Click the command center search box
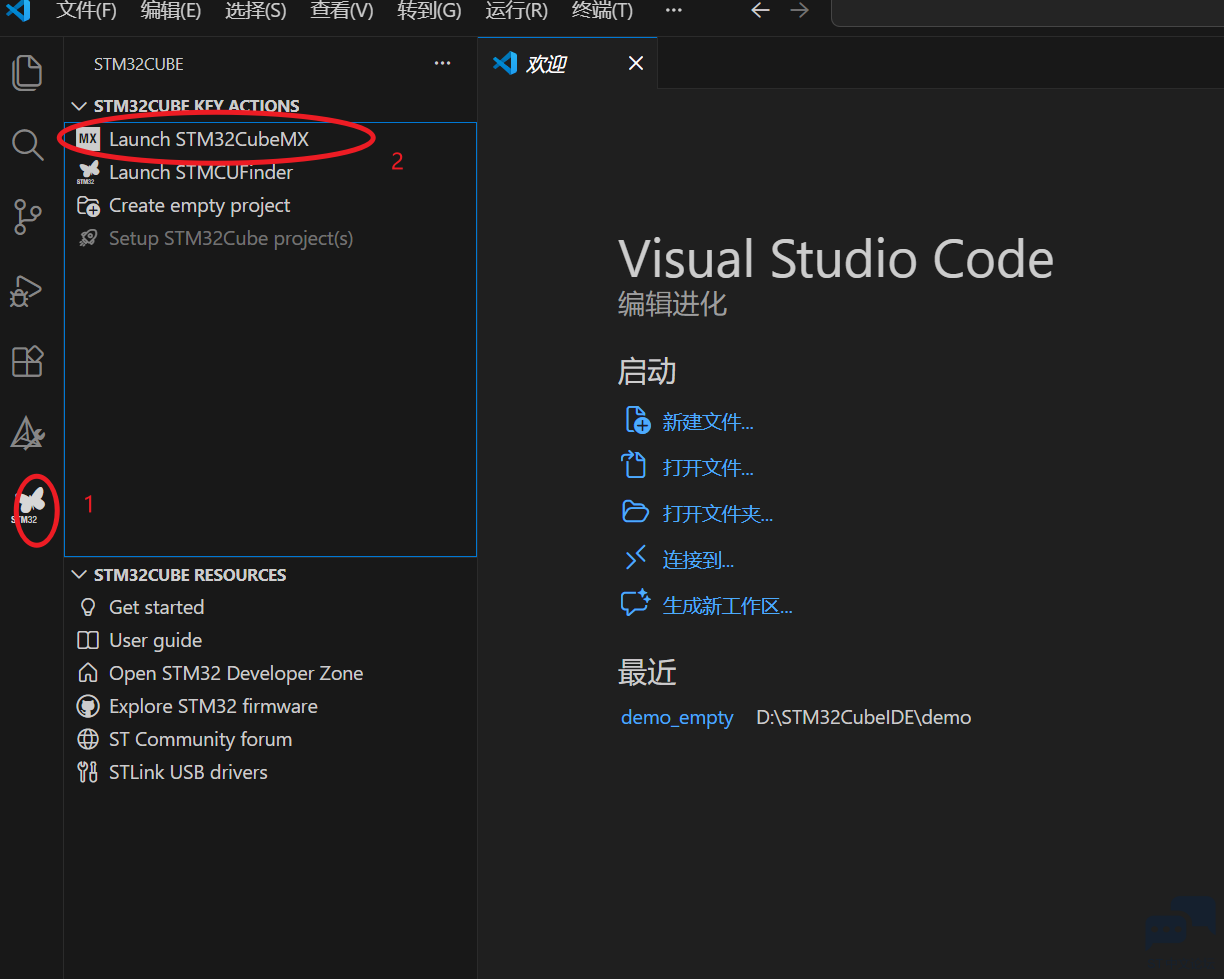The height and width of the screenshot is (979, 1224). point(1027,12)
